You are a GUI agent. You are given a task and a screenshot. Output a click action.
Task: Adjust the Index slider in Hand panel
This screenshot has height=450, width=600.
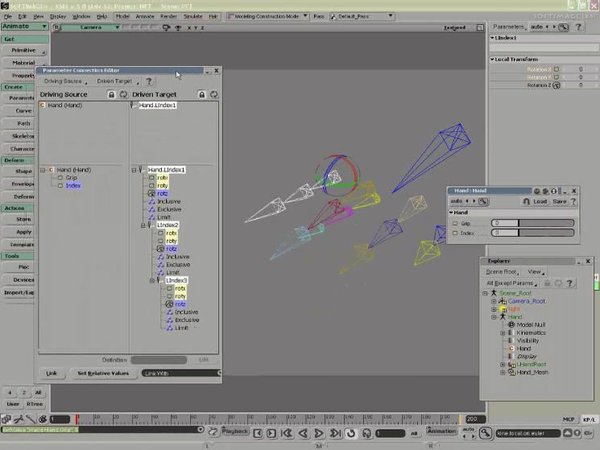coord(518,233)
